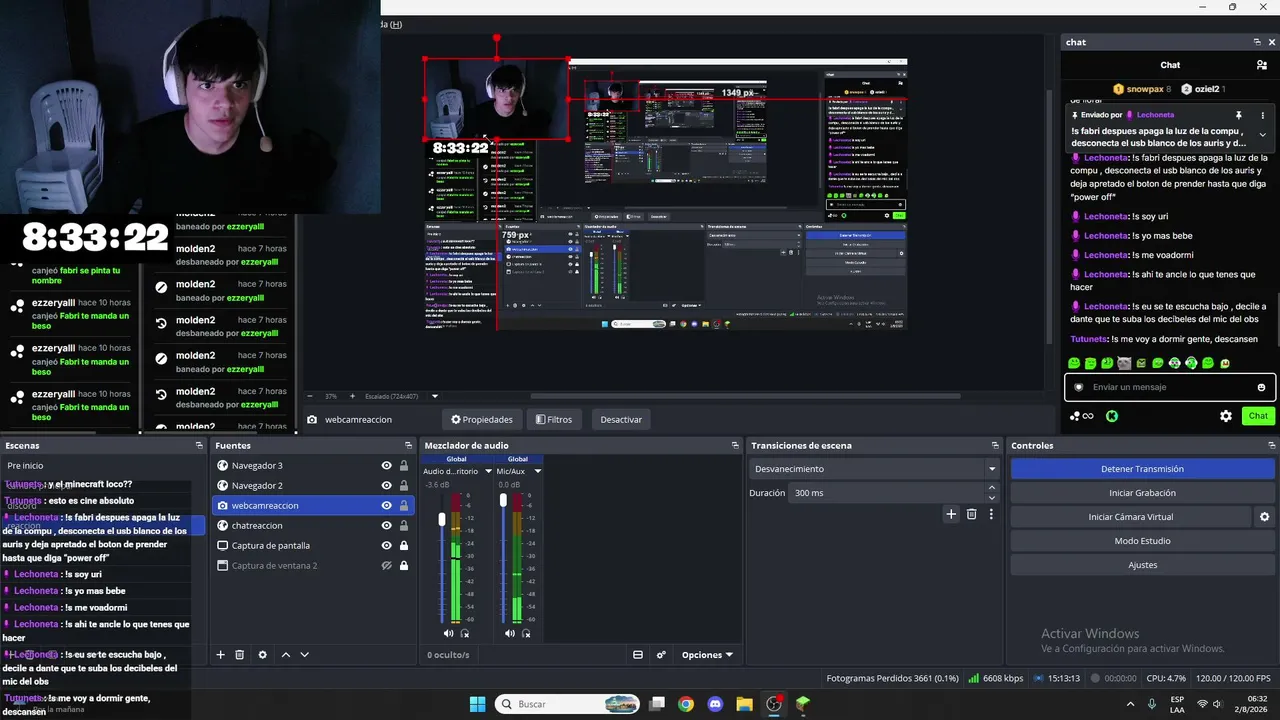Open Discord from the taskbar

click(x=715, y=704)
